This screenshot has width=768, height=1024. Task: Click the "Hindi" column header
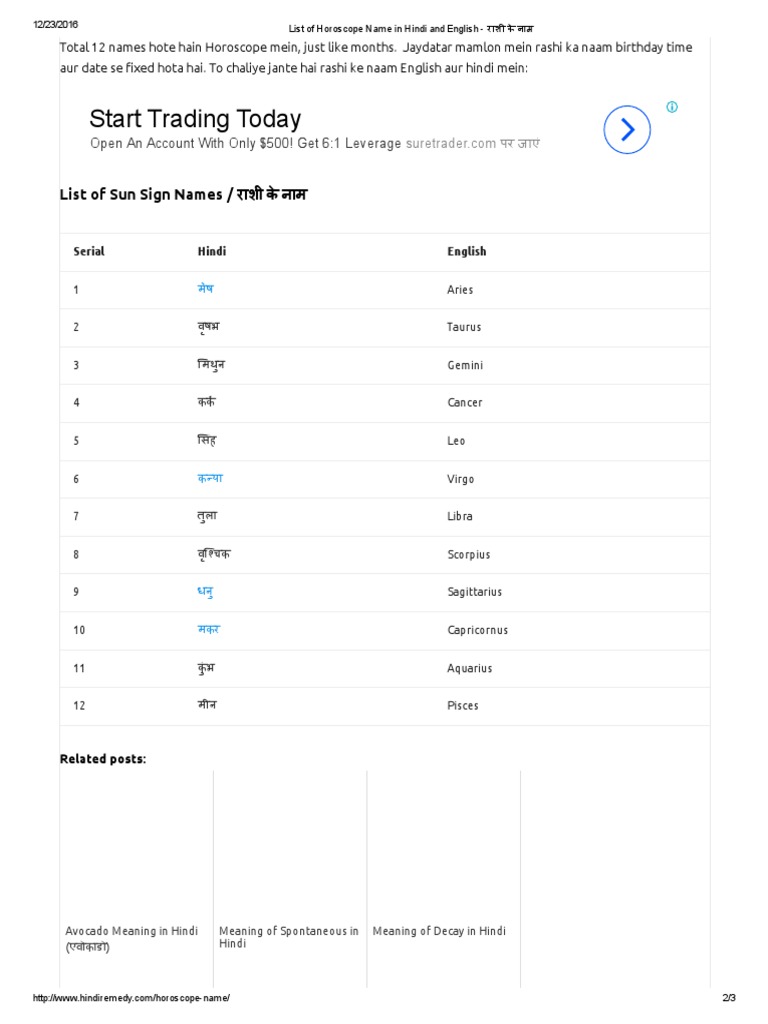tap(212, 252)
